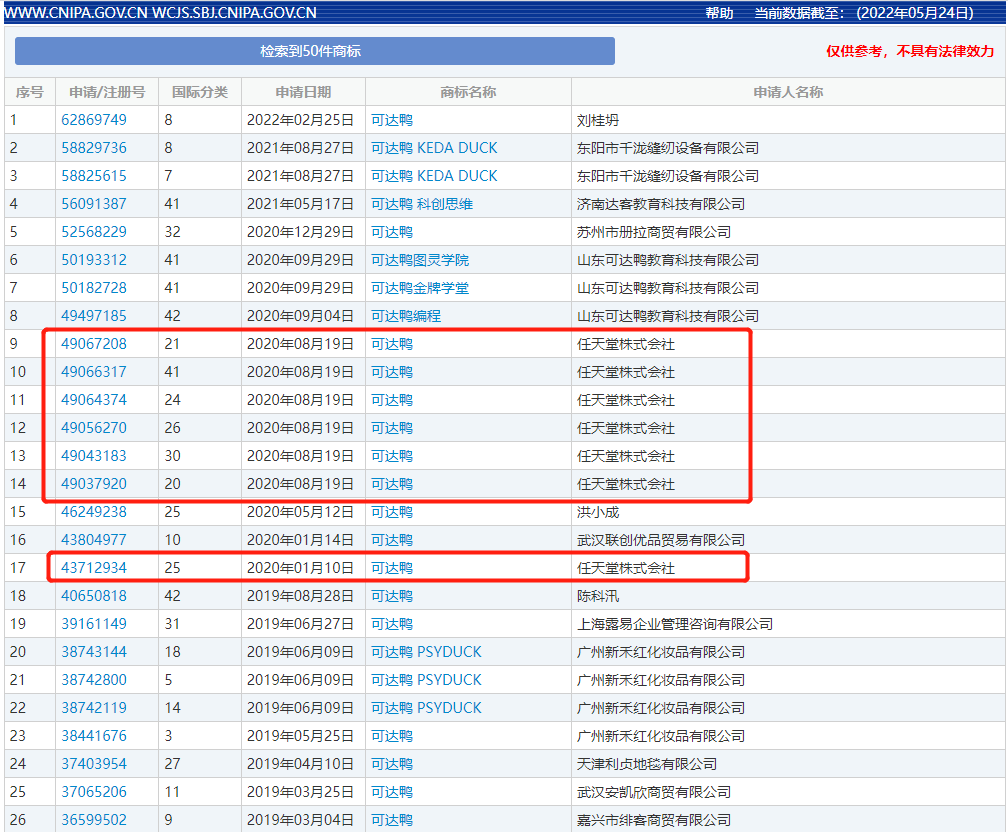The image size is (1008, 832).
Task: Open registration number 38742119
Action: [x=94, y=708]
